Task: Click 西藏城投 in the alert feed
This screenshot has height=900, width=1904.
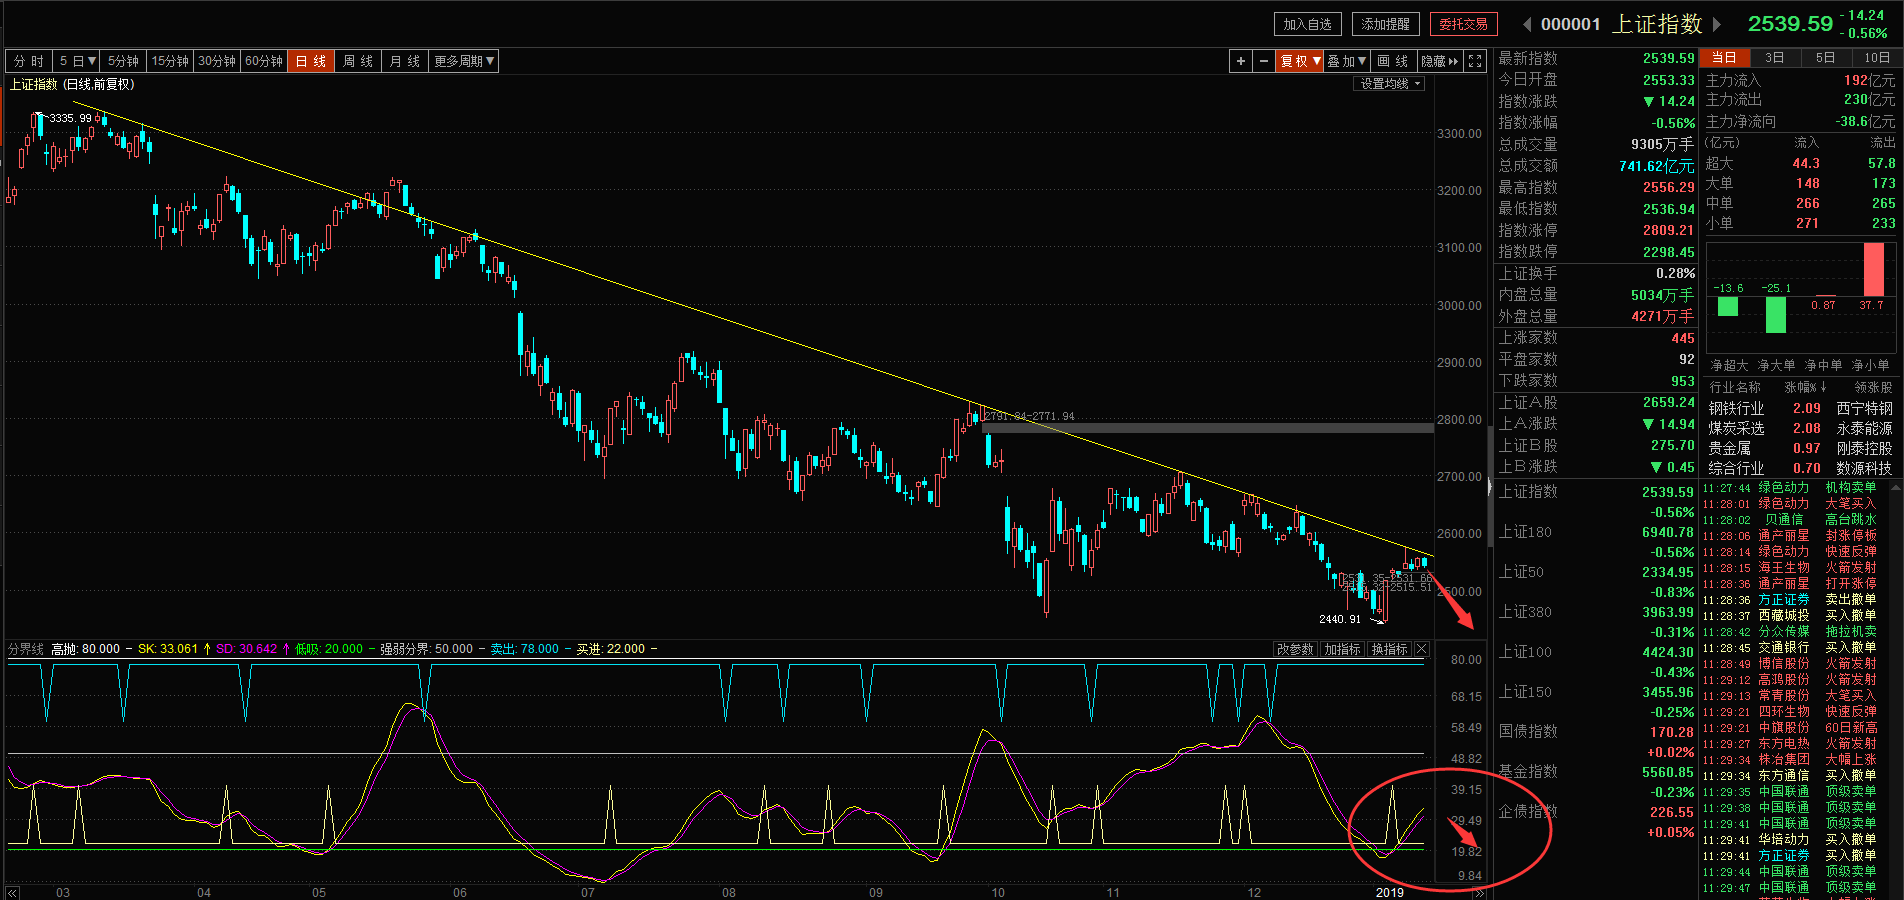Action: click(1783, 616)
